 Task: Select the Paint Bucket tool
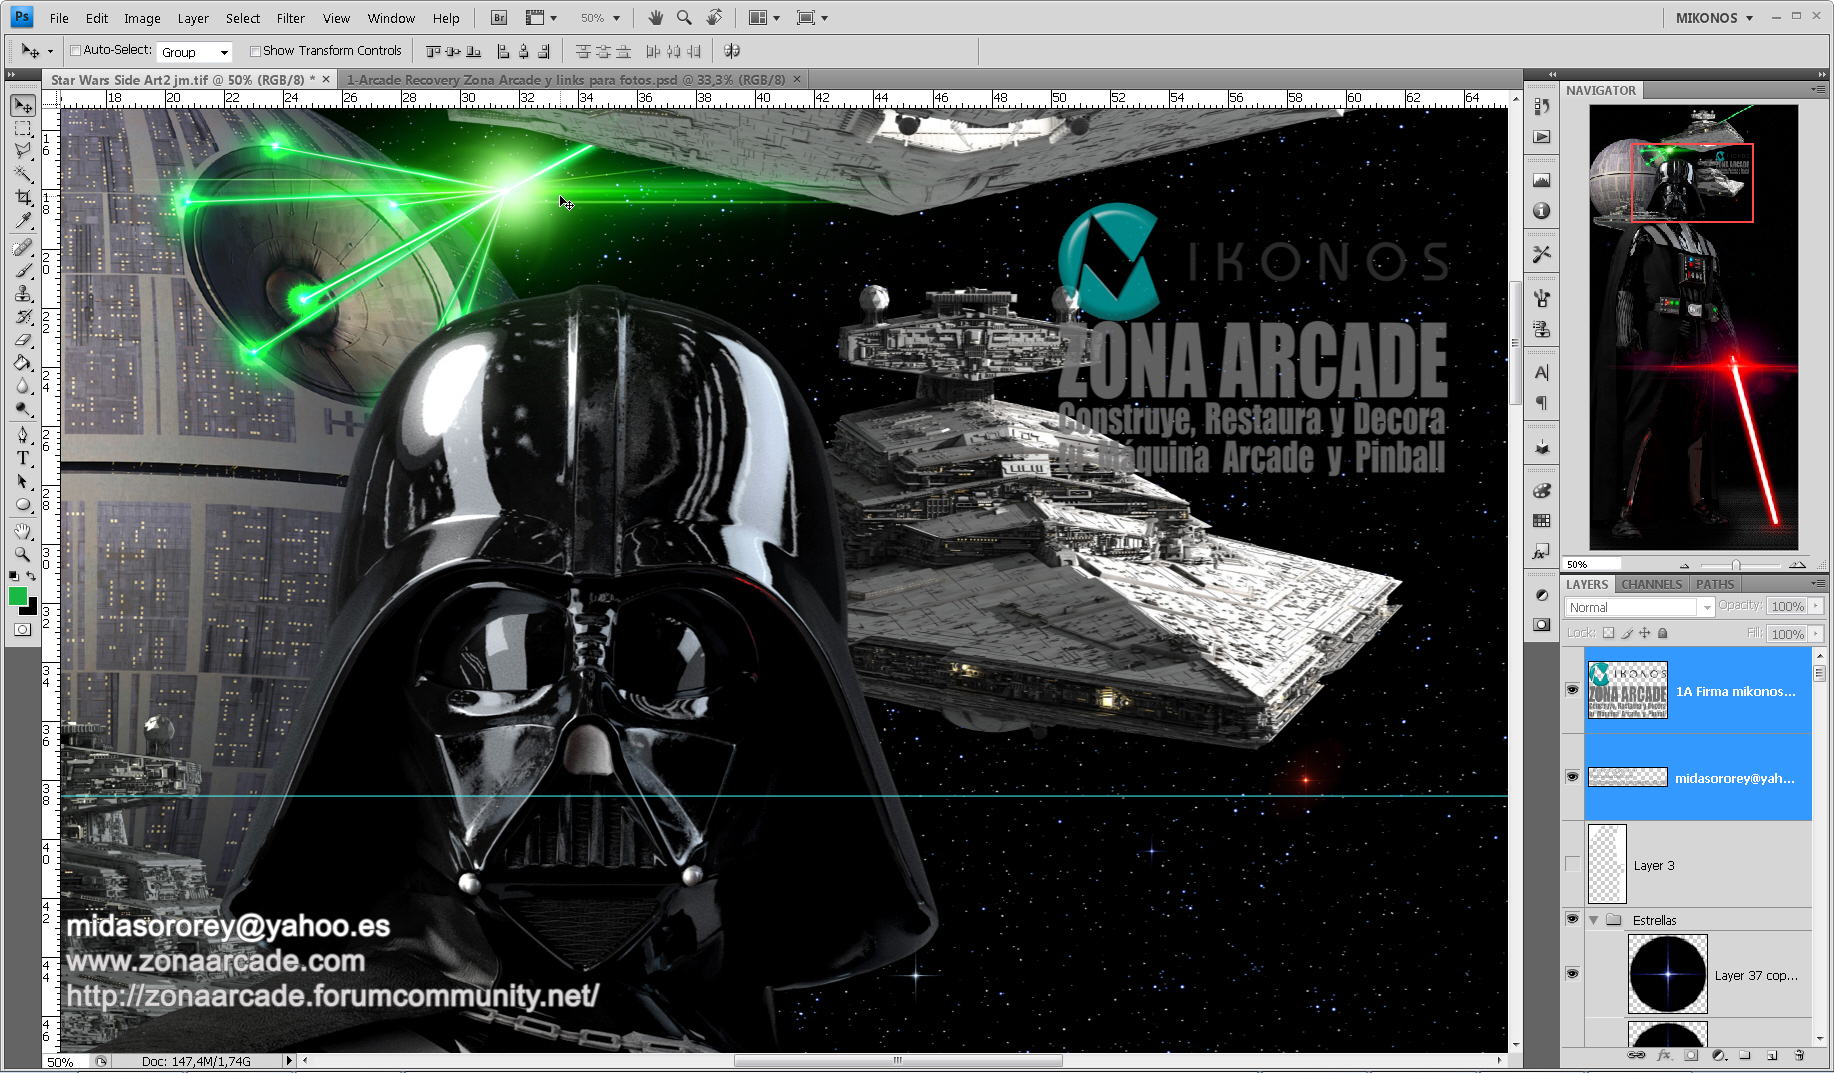point(22,363)
